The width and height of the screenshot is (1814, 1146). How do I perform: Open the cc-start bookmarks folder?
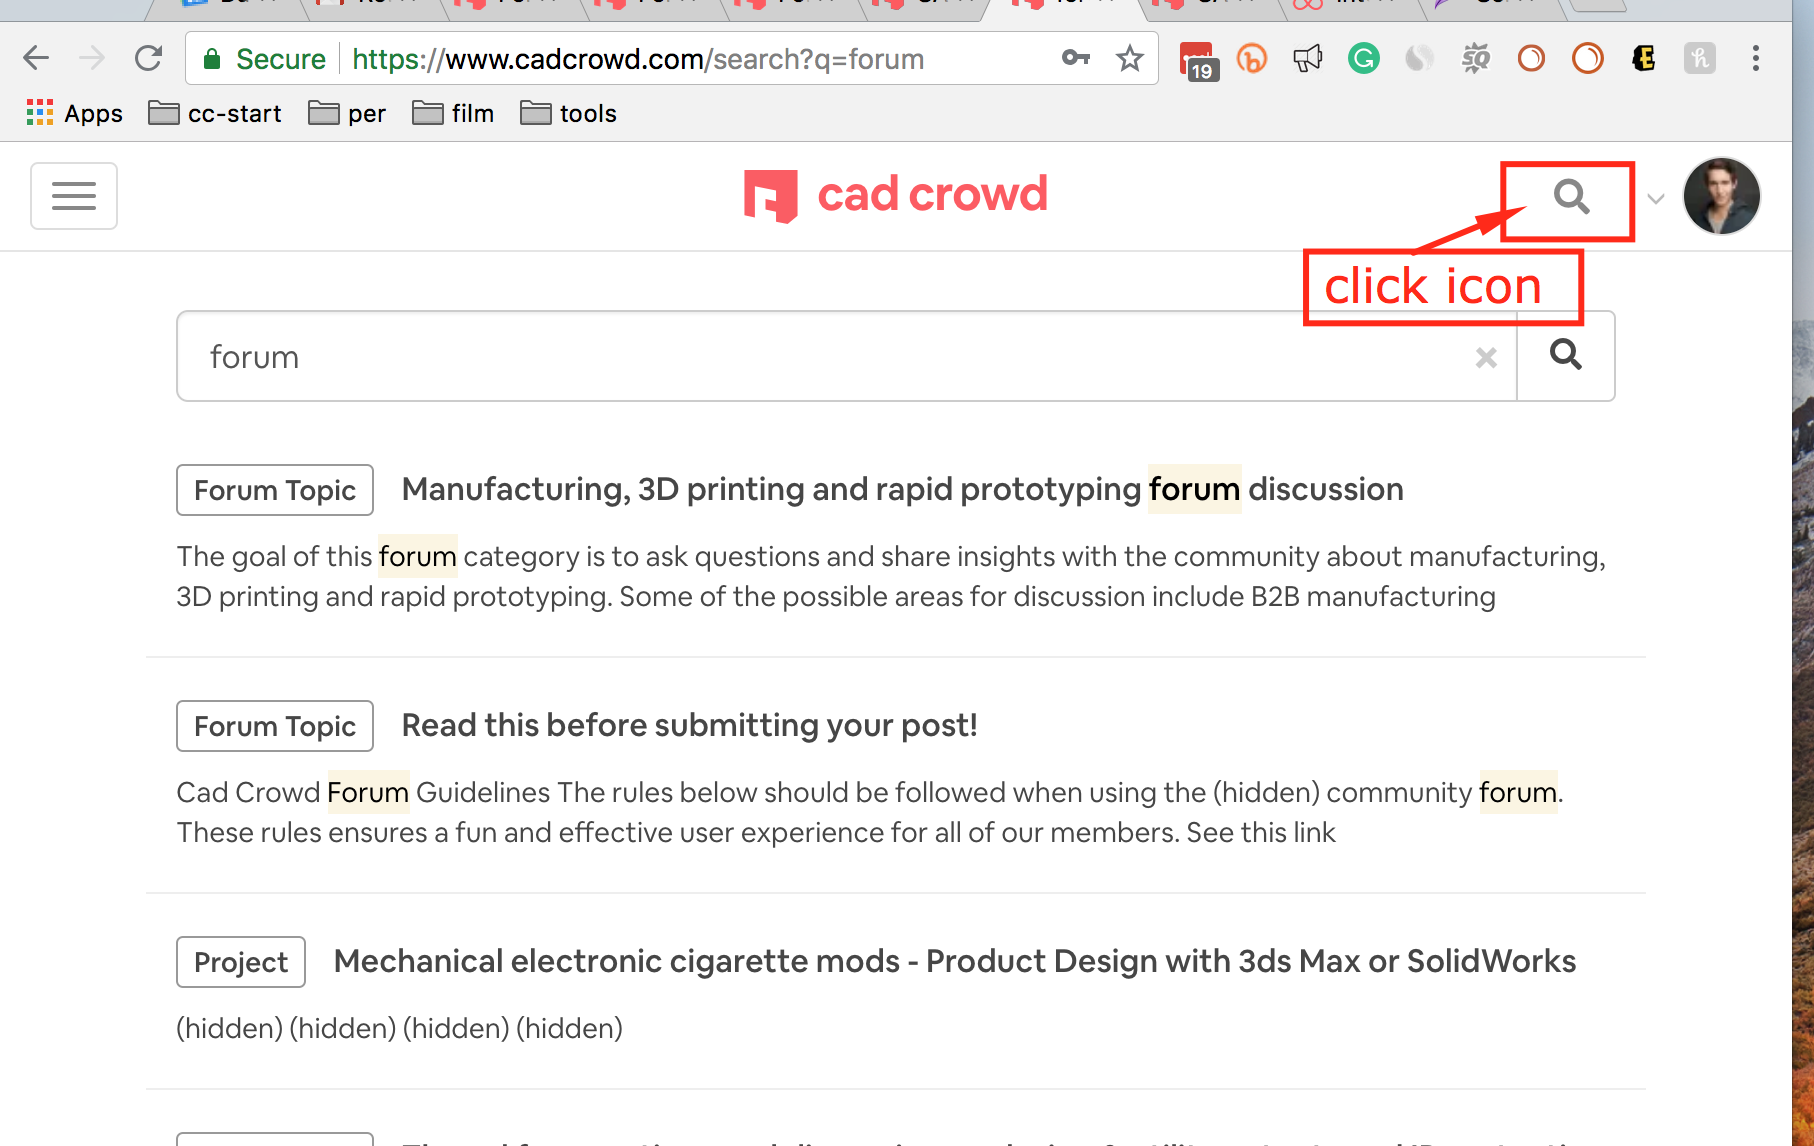(216, 114)
